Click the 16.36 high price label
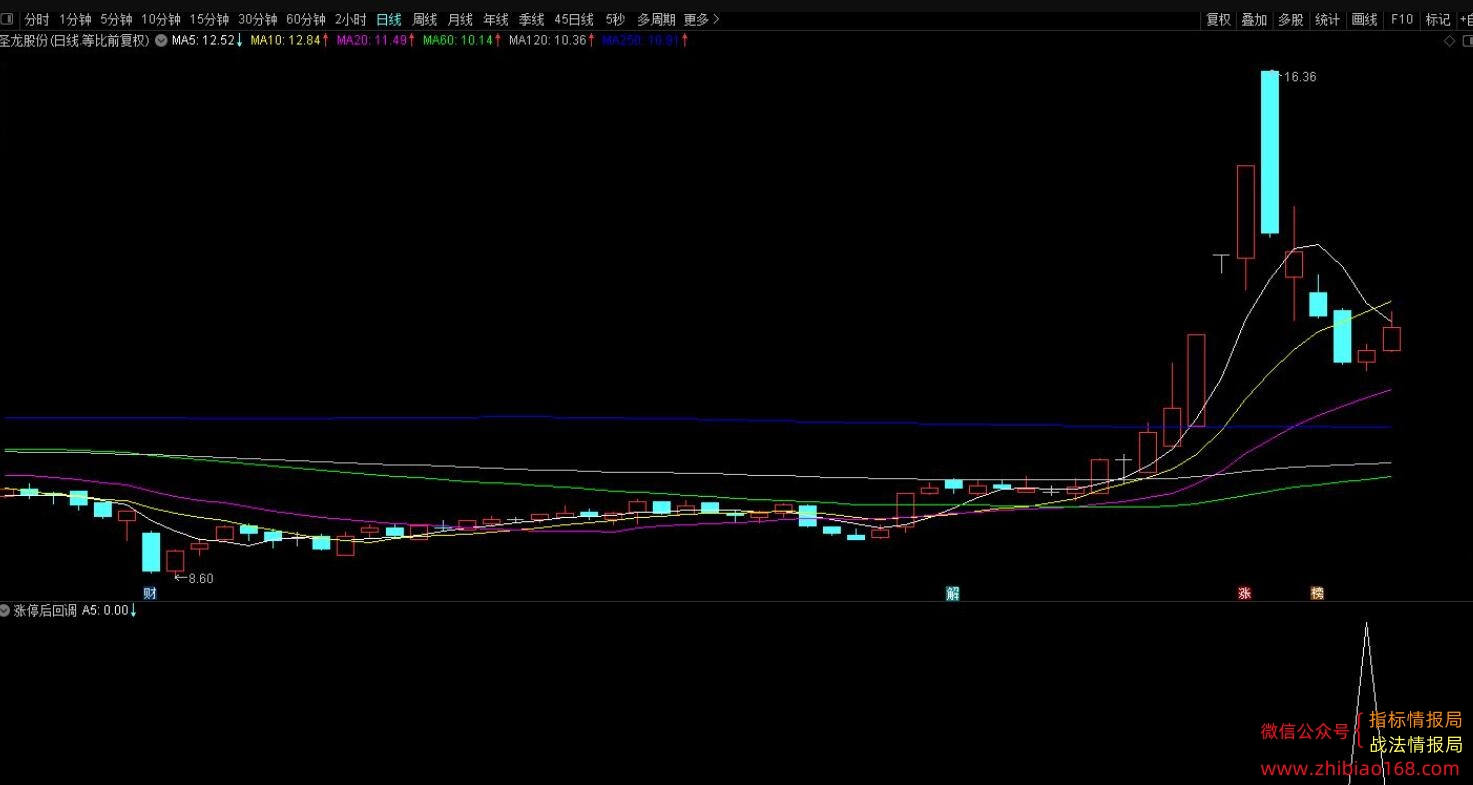Screen dimensions: 1473x785 (1300, 77)
